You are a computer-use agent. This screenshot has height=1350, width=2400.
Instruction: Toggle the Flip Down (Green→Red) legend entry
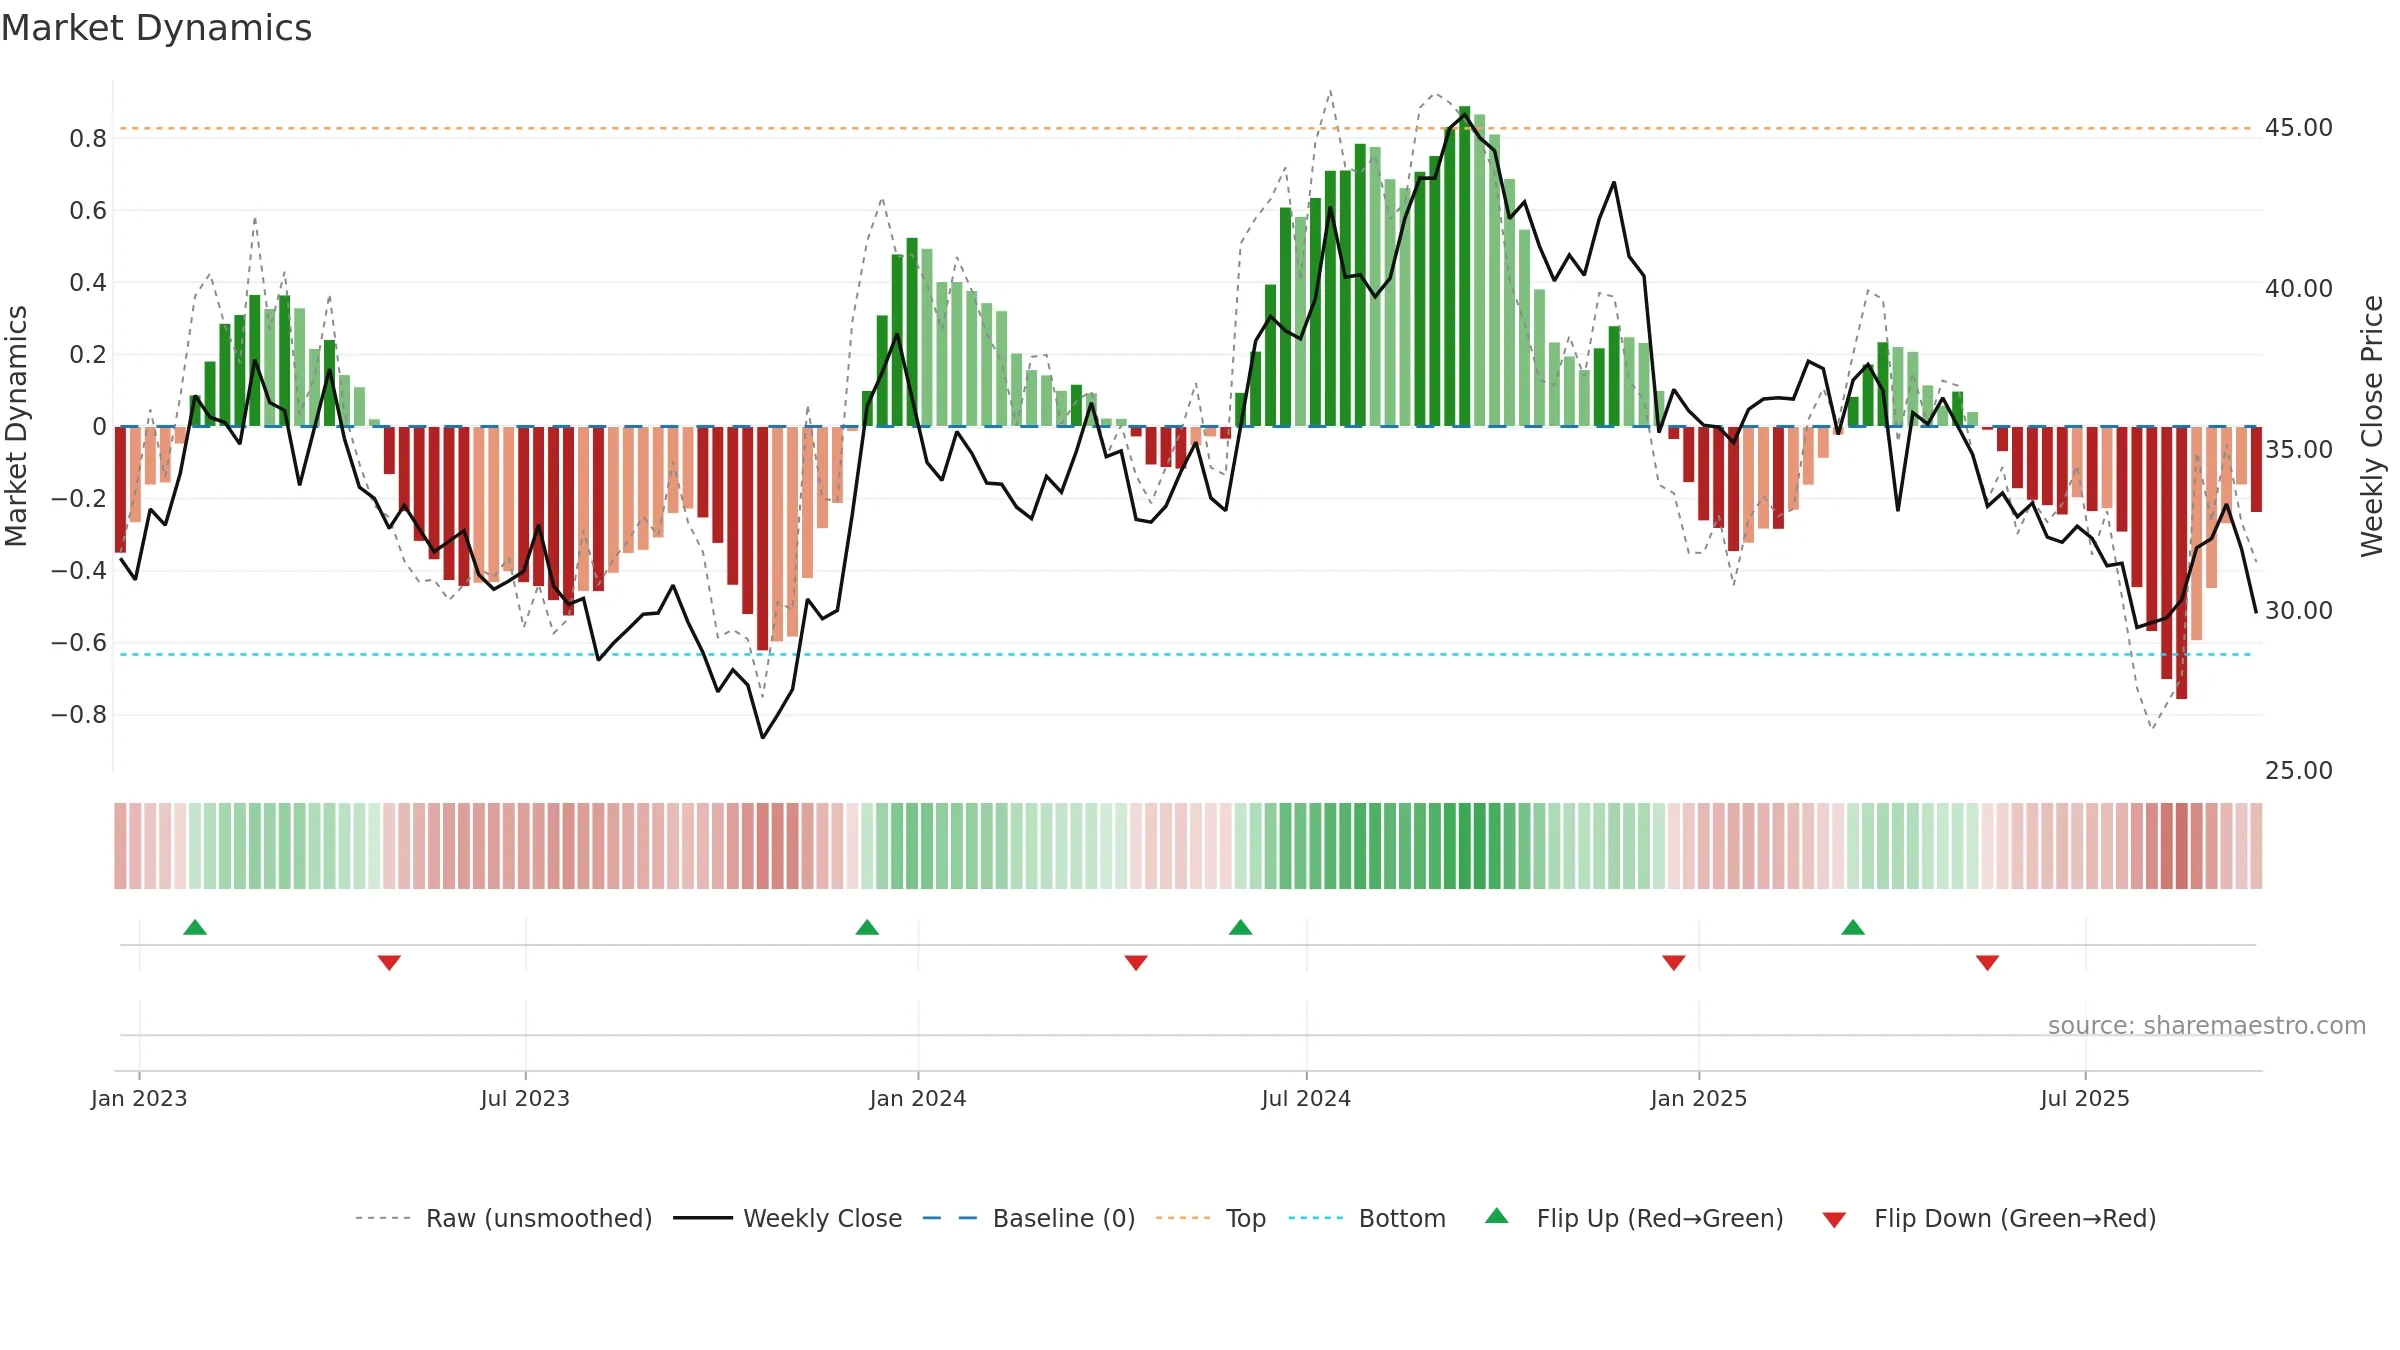tap(1989, 1218)
